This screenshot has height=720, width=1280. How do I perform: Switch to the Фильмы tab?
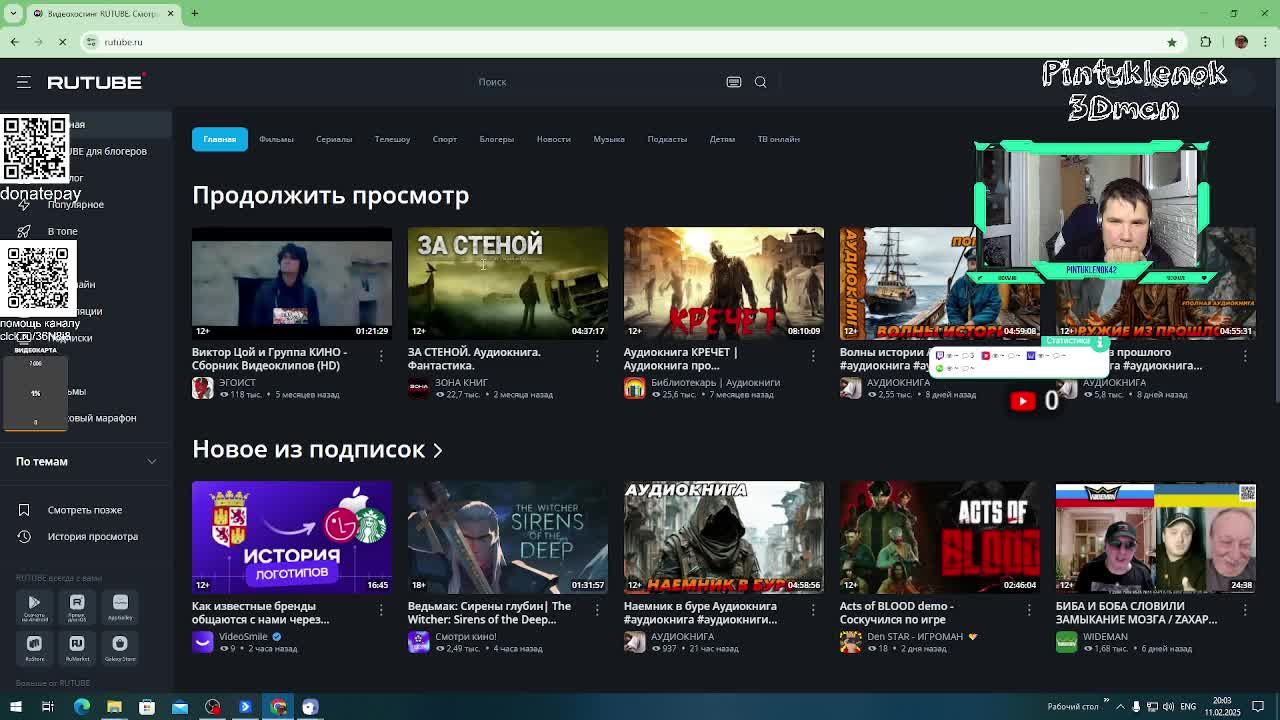point(276,139)
